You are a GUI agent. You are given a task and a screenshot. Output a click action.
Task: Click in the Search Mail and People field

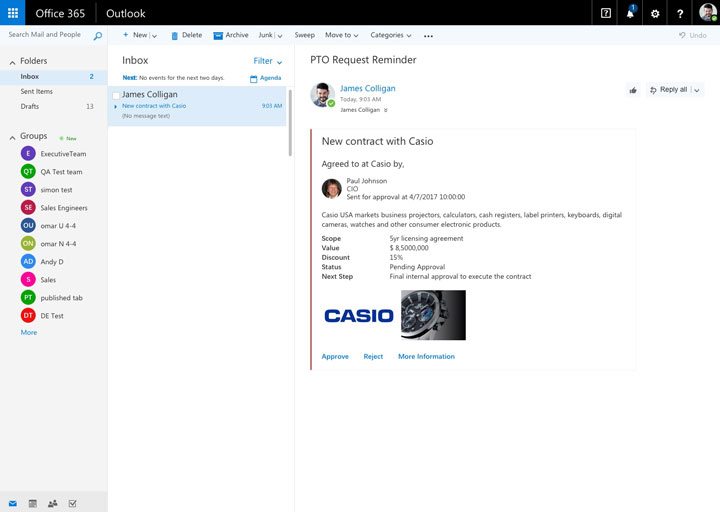45,35
